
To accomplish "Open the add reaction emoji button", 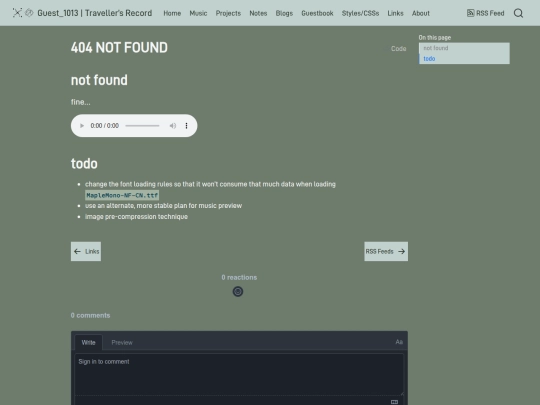I will 238,292.
